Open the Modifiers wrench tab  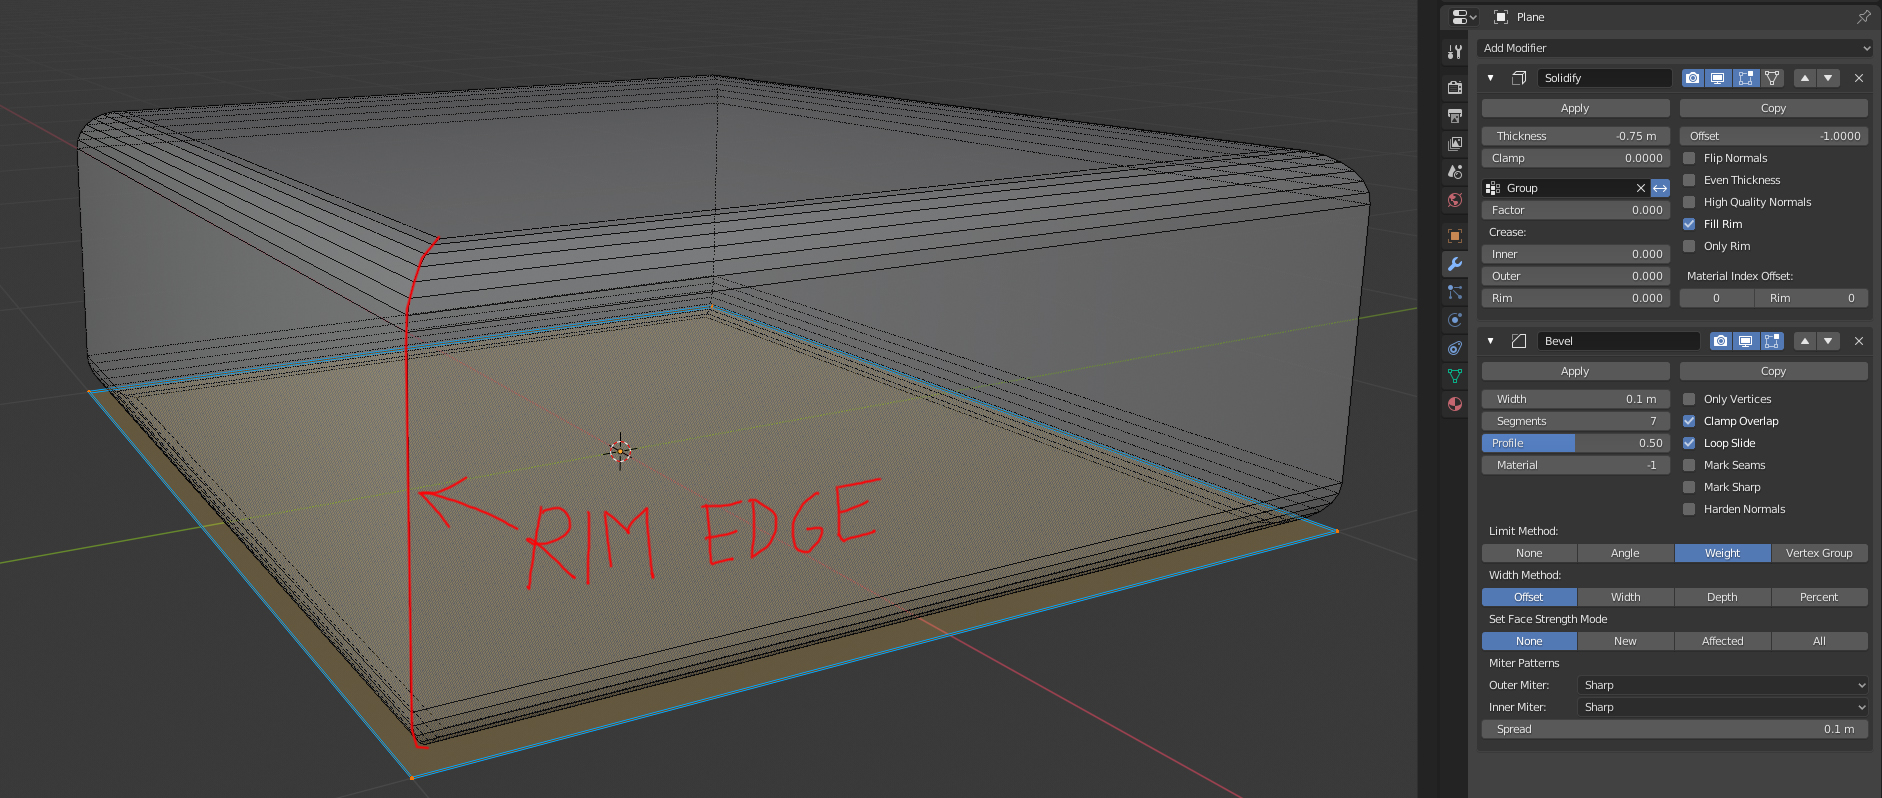[x=1455, y=264]
